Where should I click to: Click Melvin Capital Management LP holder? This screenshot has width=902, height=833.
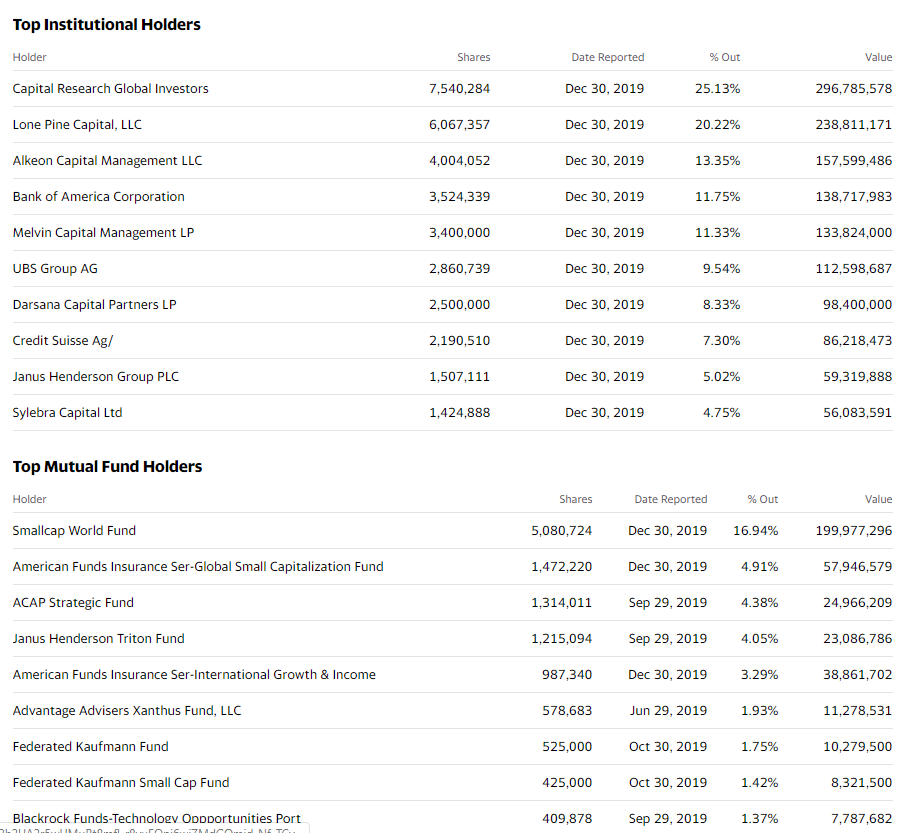click(103, 233)
